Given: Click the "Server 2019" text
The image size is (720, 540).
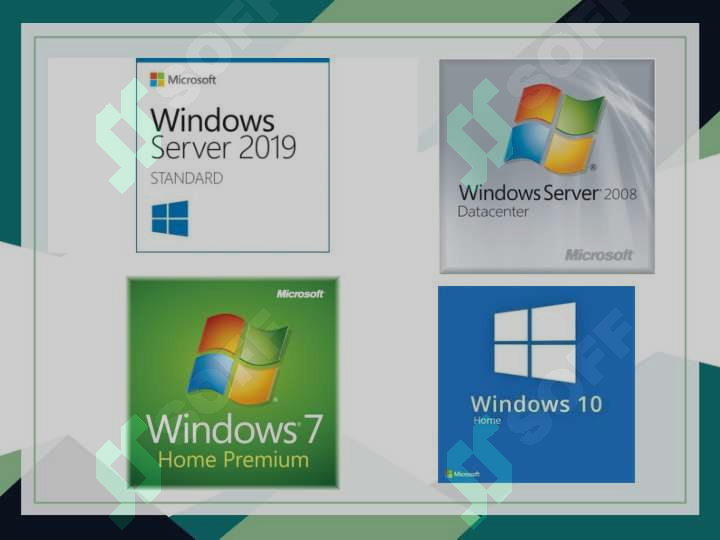Looking at the screenshot, I should point(223,147).
